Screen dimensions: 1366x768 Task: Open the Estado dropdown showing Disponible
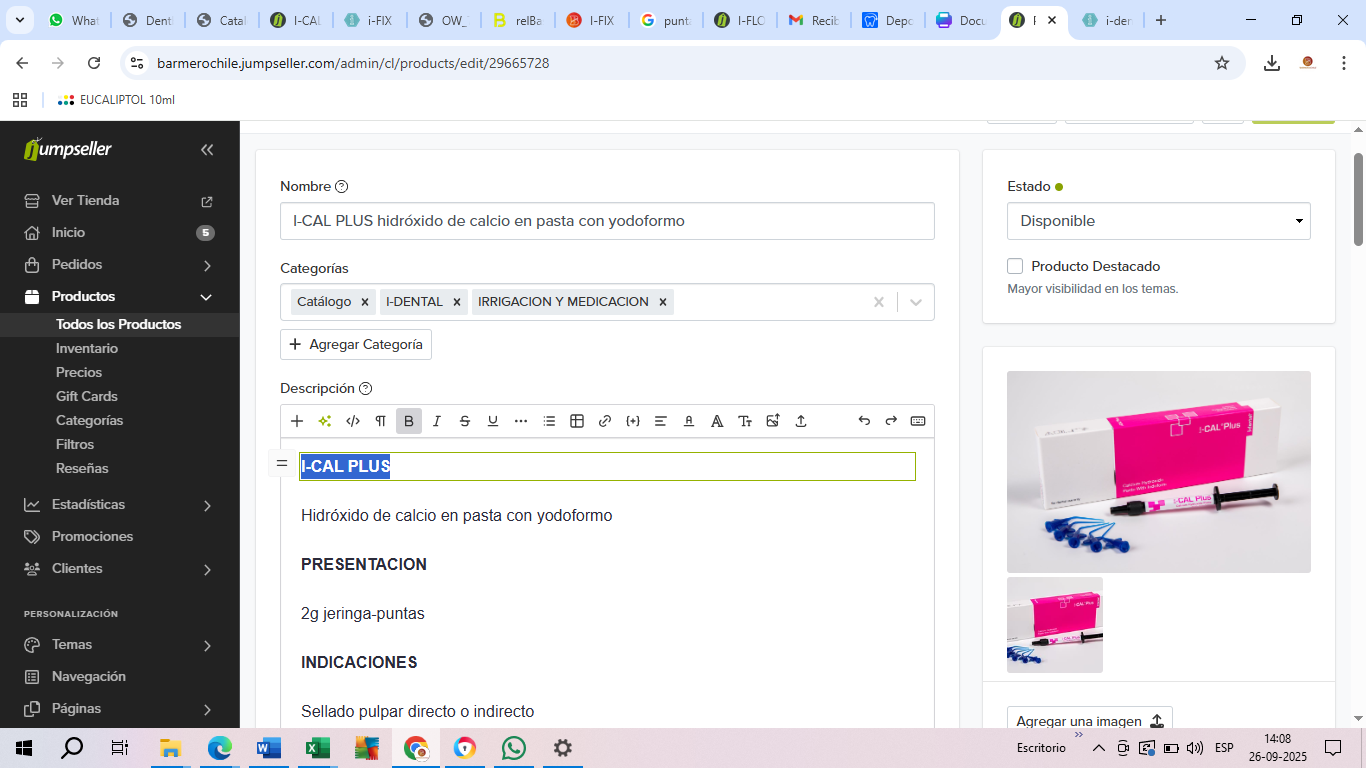click(x=1158, y=221)
